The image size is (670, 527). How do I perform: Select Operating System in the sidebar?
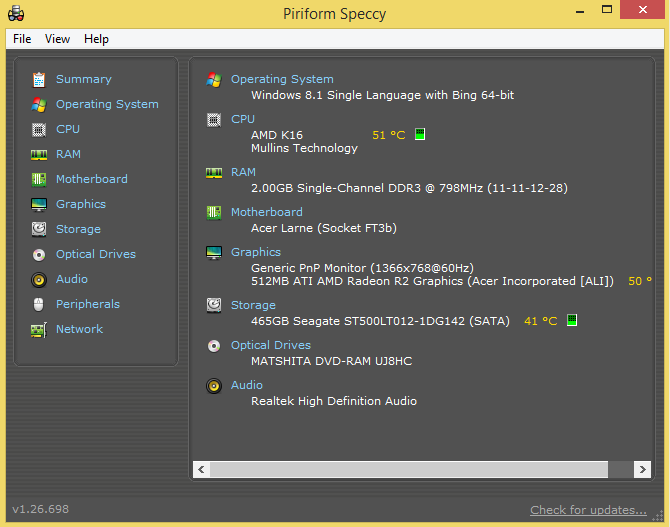pyautogui.click(x=107, y=104)
